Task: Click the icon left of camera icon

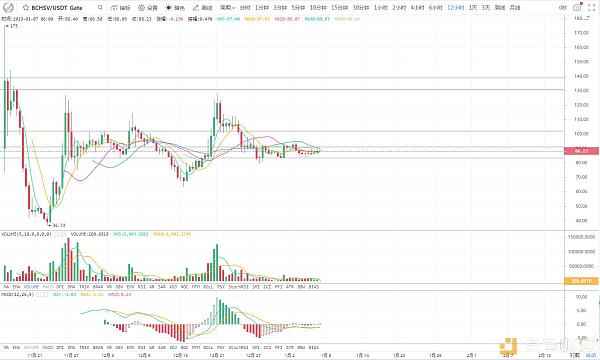Action: coord(562,7)
